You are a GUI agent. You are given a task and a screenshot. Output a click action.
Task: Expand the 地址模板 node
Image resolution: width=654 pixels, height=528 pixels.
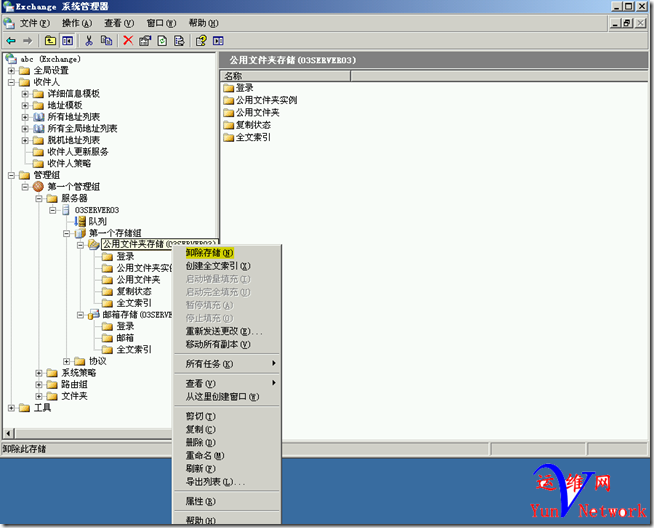tap(25, 106)
